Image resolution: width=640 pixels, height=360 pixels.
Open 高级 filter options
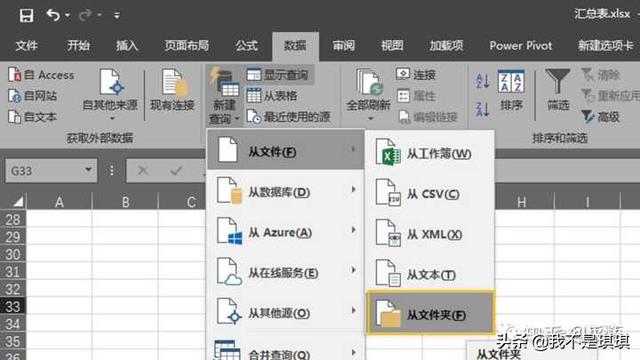click(x=601, y=117)
